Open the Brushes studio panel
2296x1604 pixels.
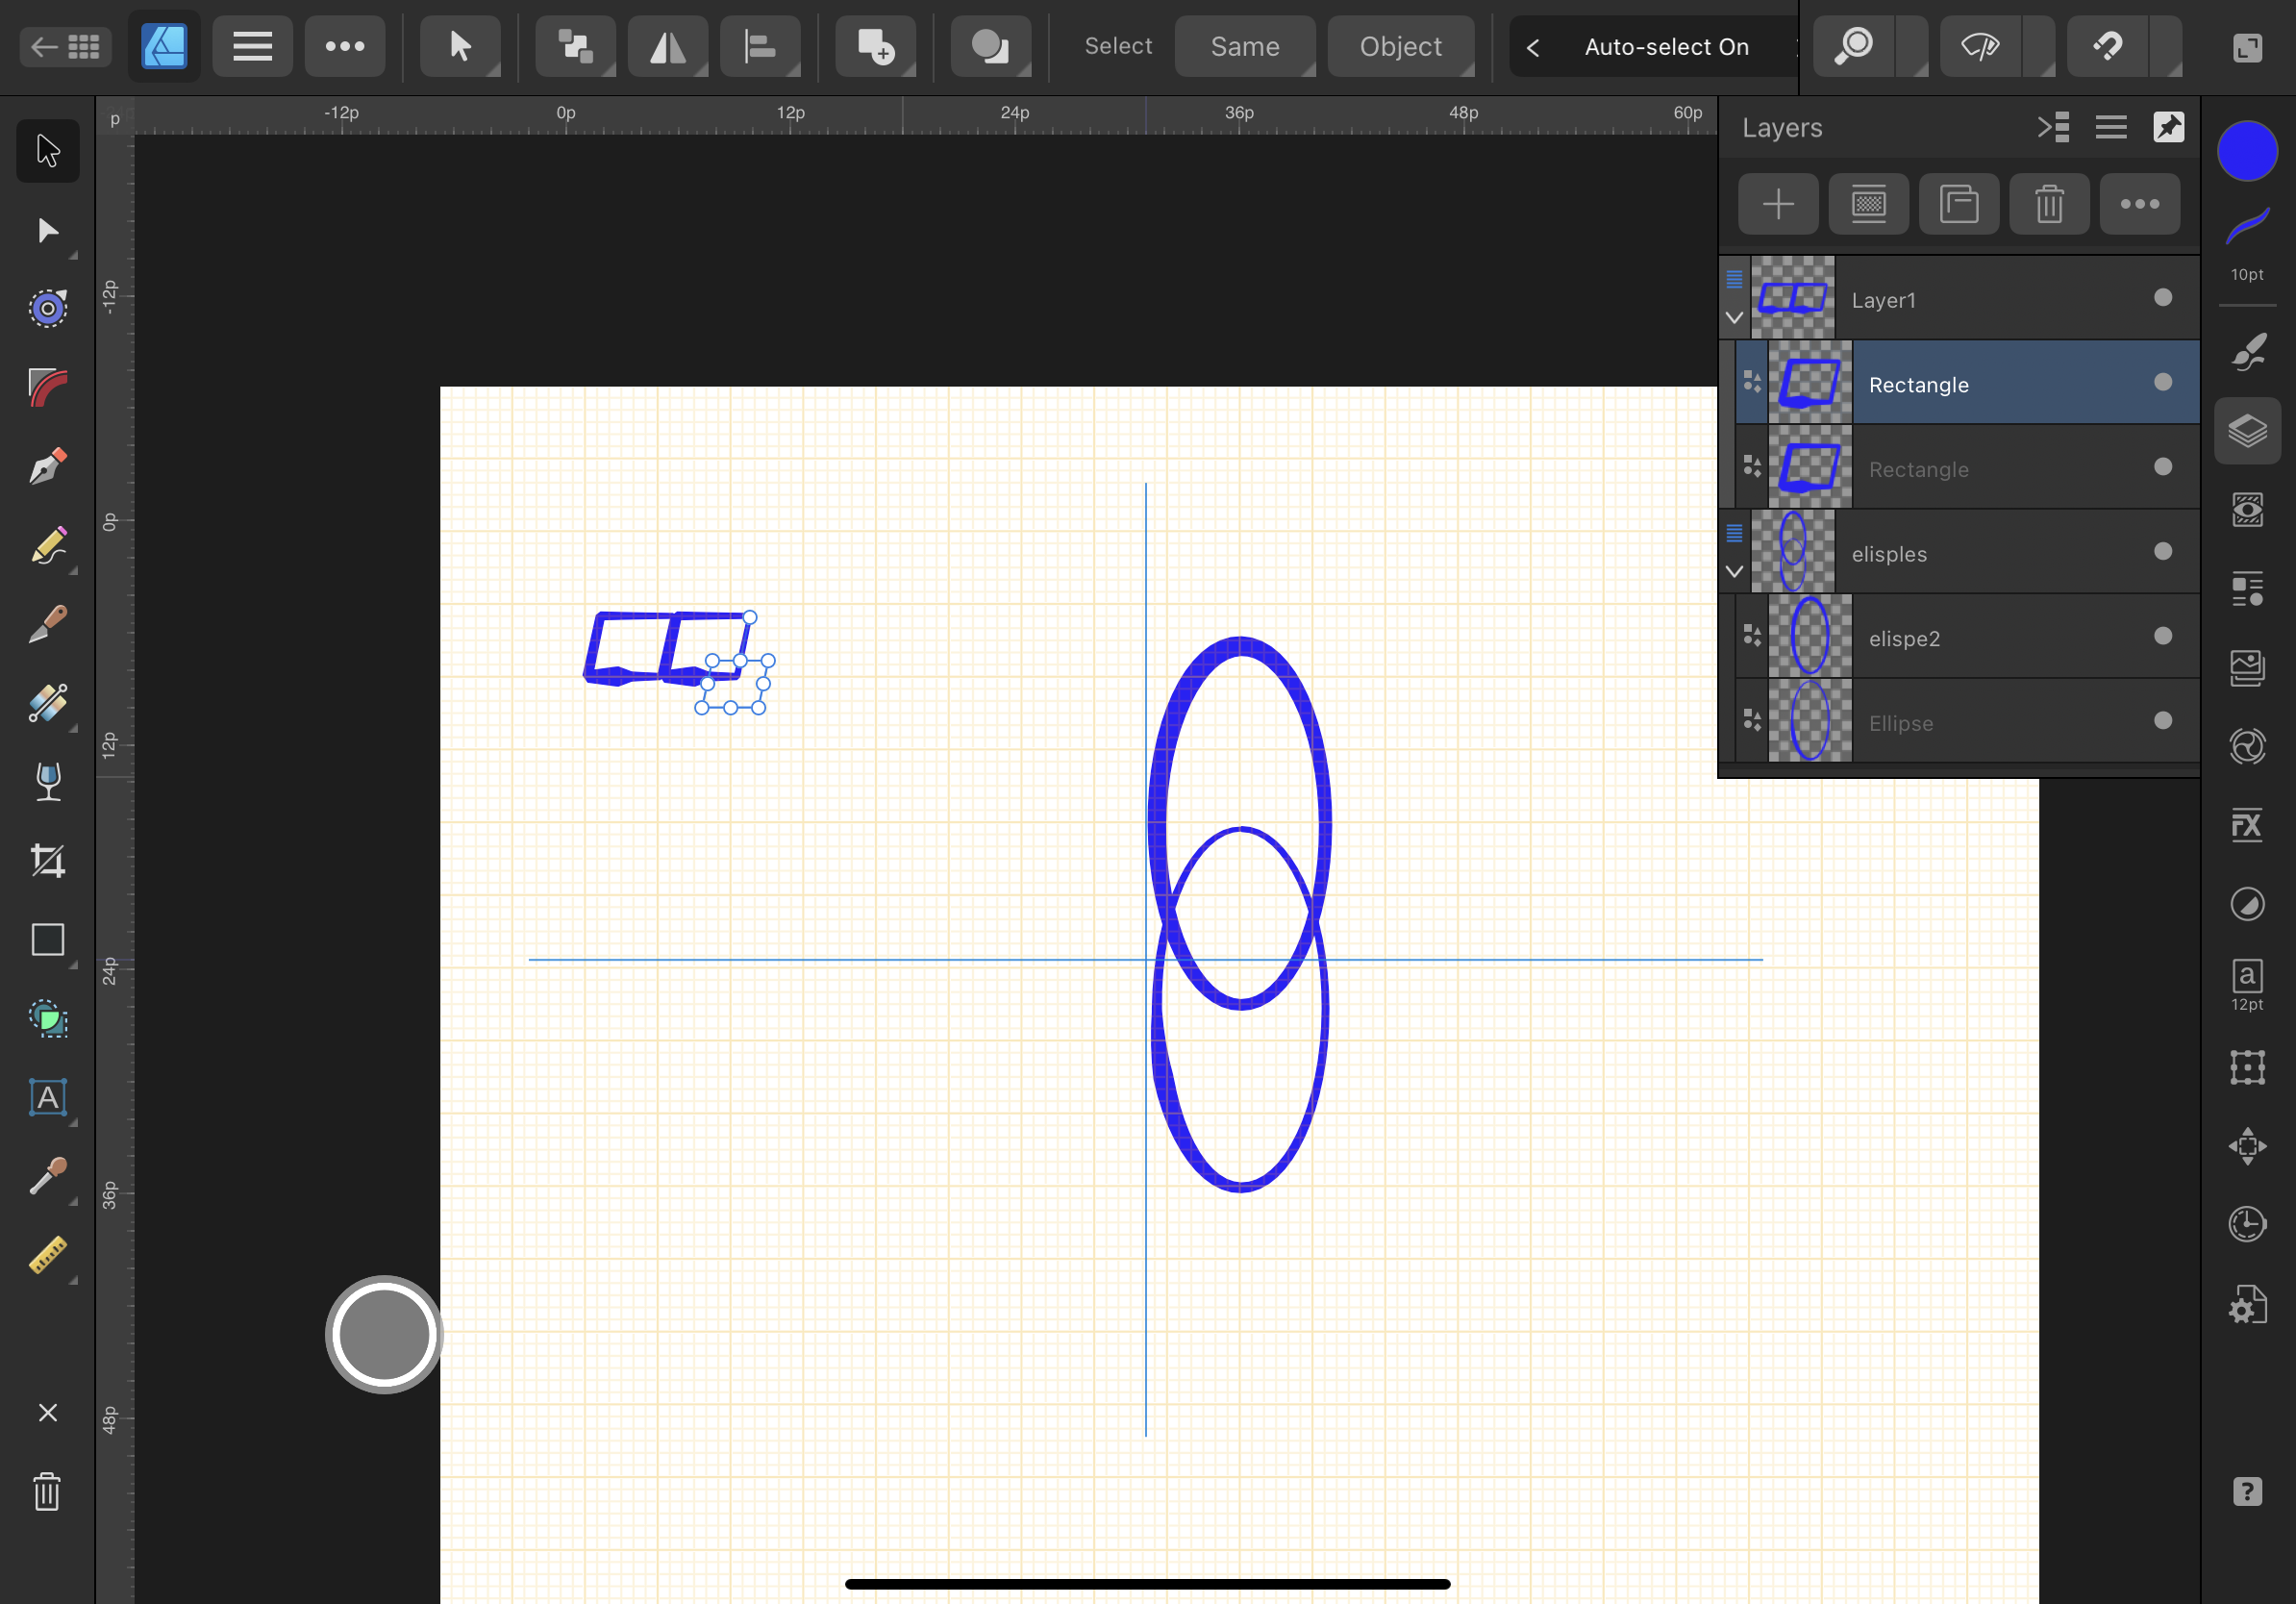[2247, 352]
